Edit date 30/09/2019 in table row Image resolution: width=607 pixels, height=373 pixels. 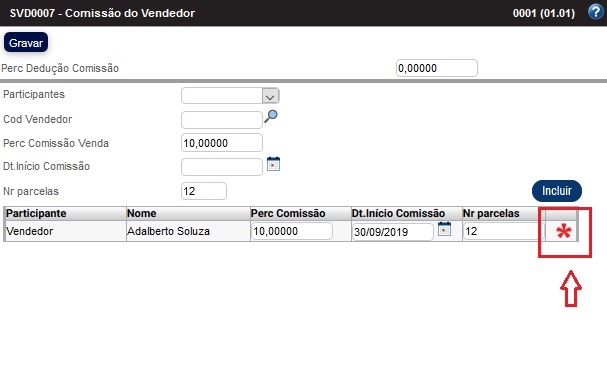tap(393, 232)
